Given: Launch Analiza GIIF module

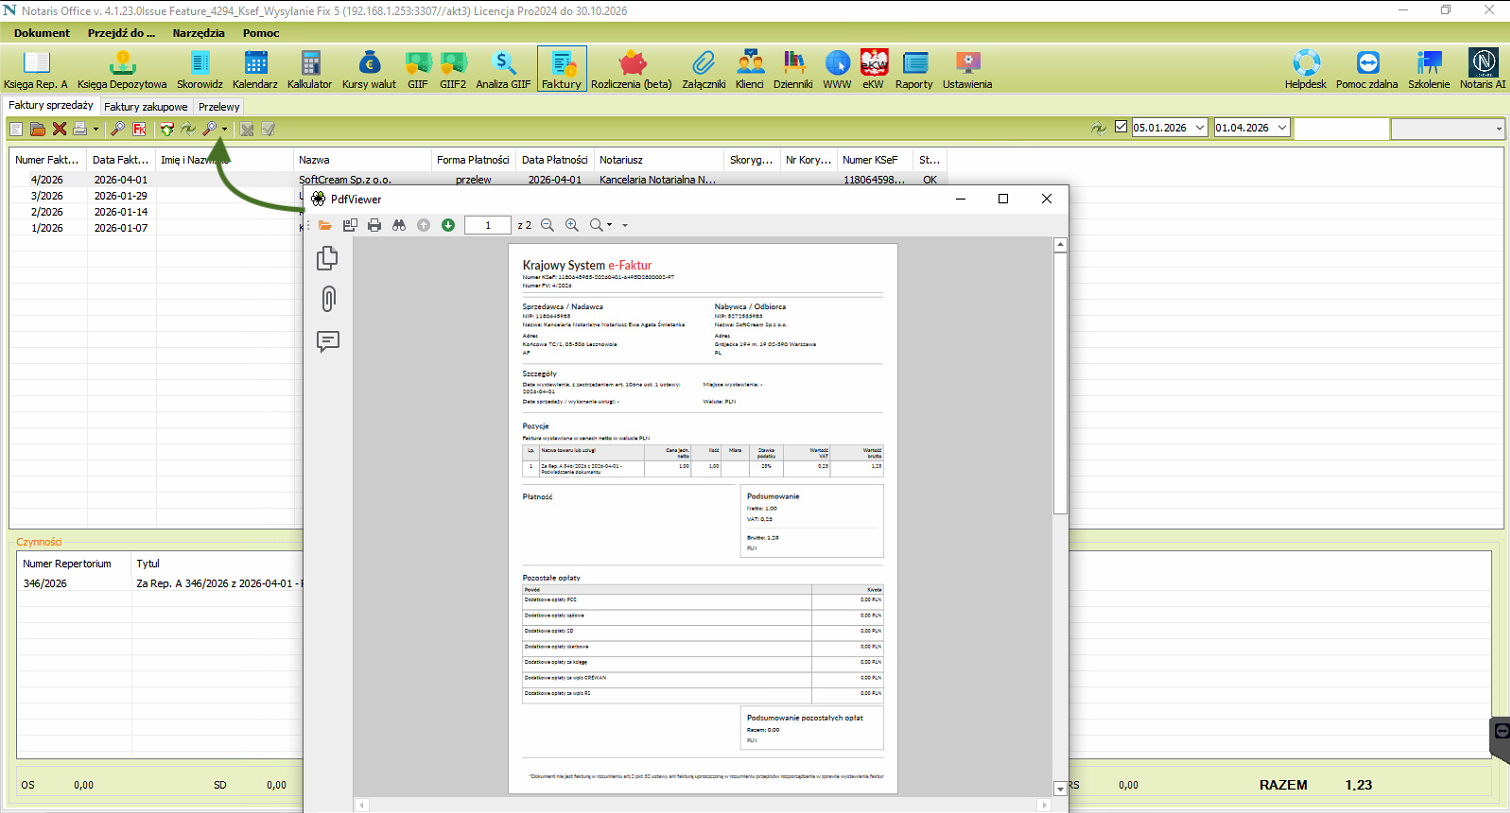Looking at the screenshot, I should click(x=503, y=69).
